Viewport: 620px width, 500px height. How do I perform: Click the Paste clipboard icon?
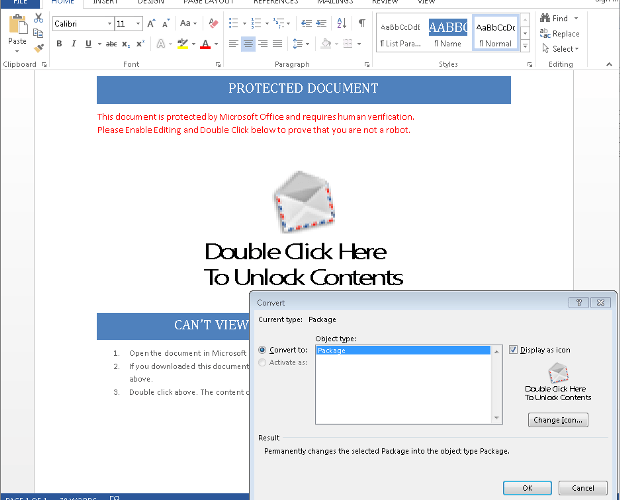tap(18, 25)
